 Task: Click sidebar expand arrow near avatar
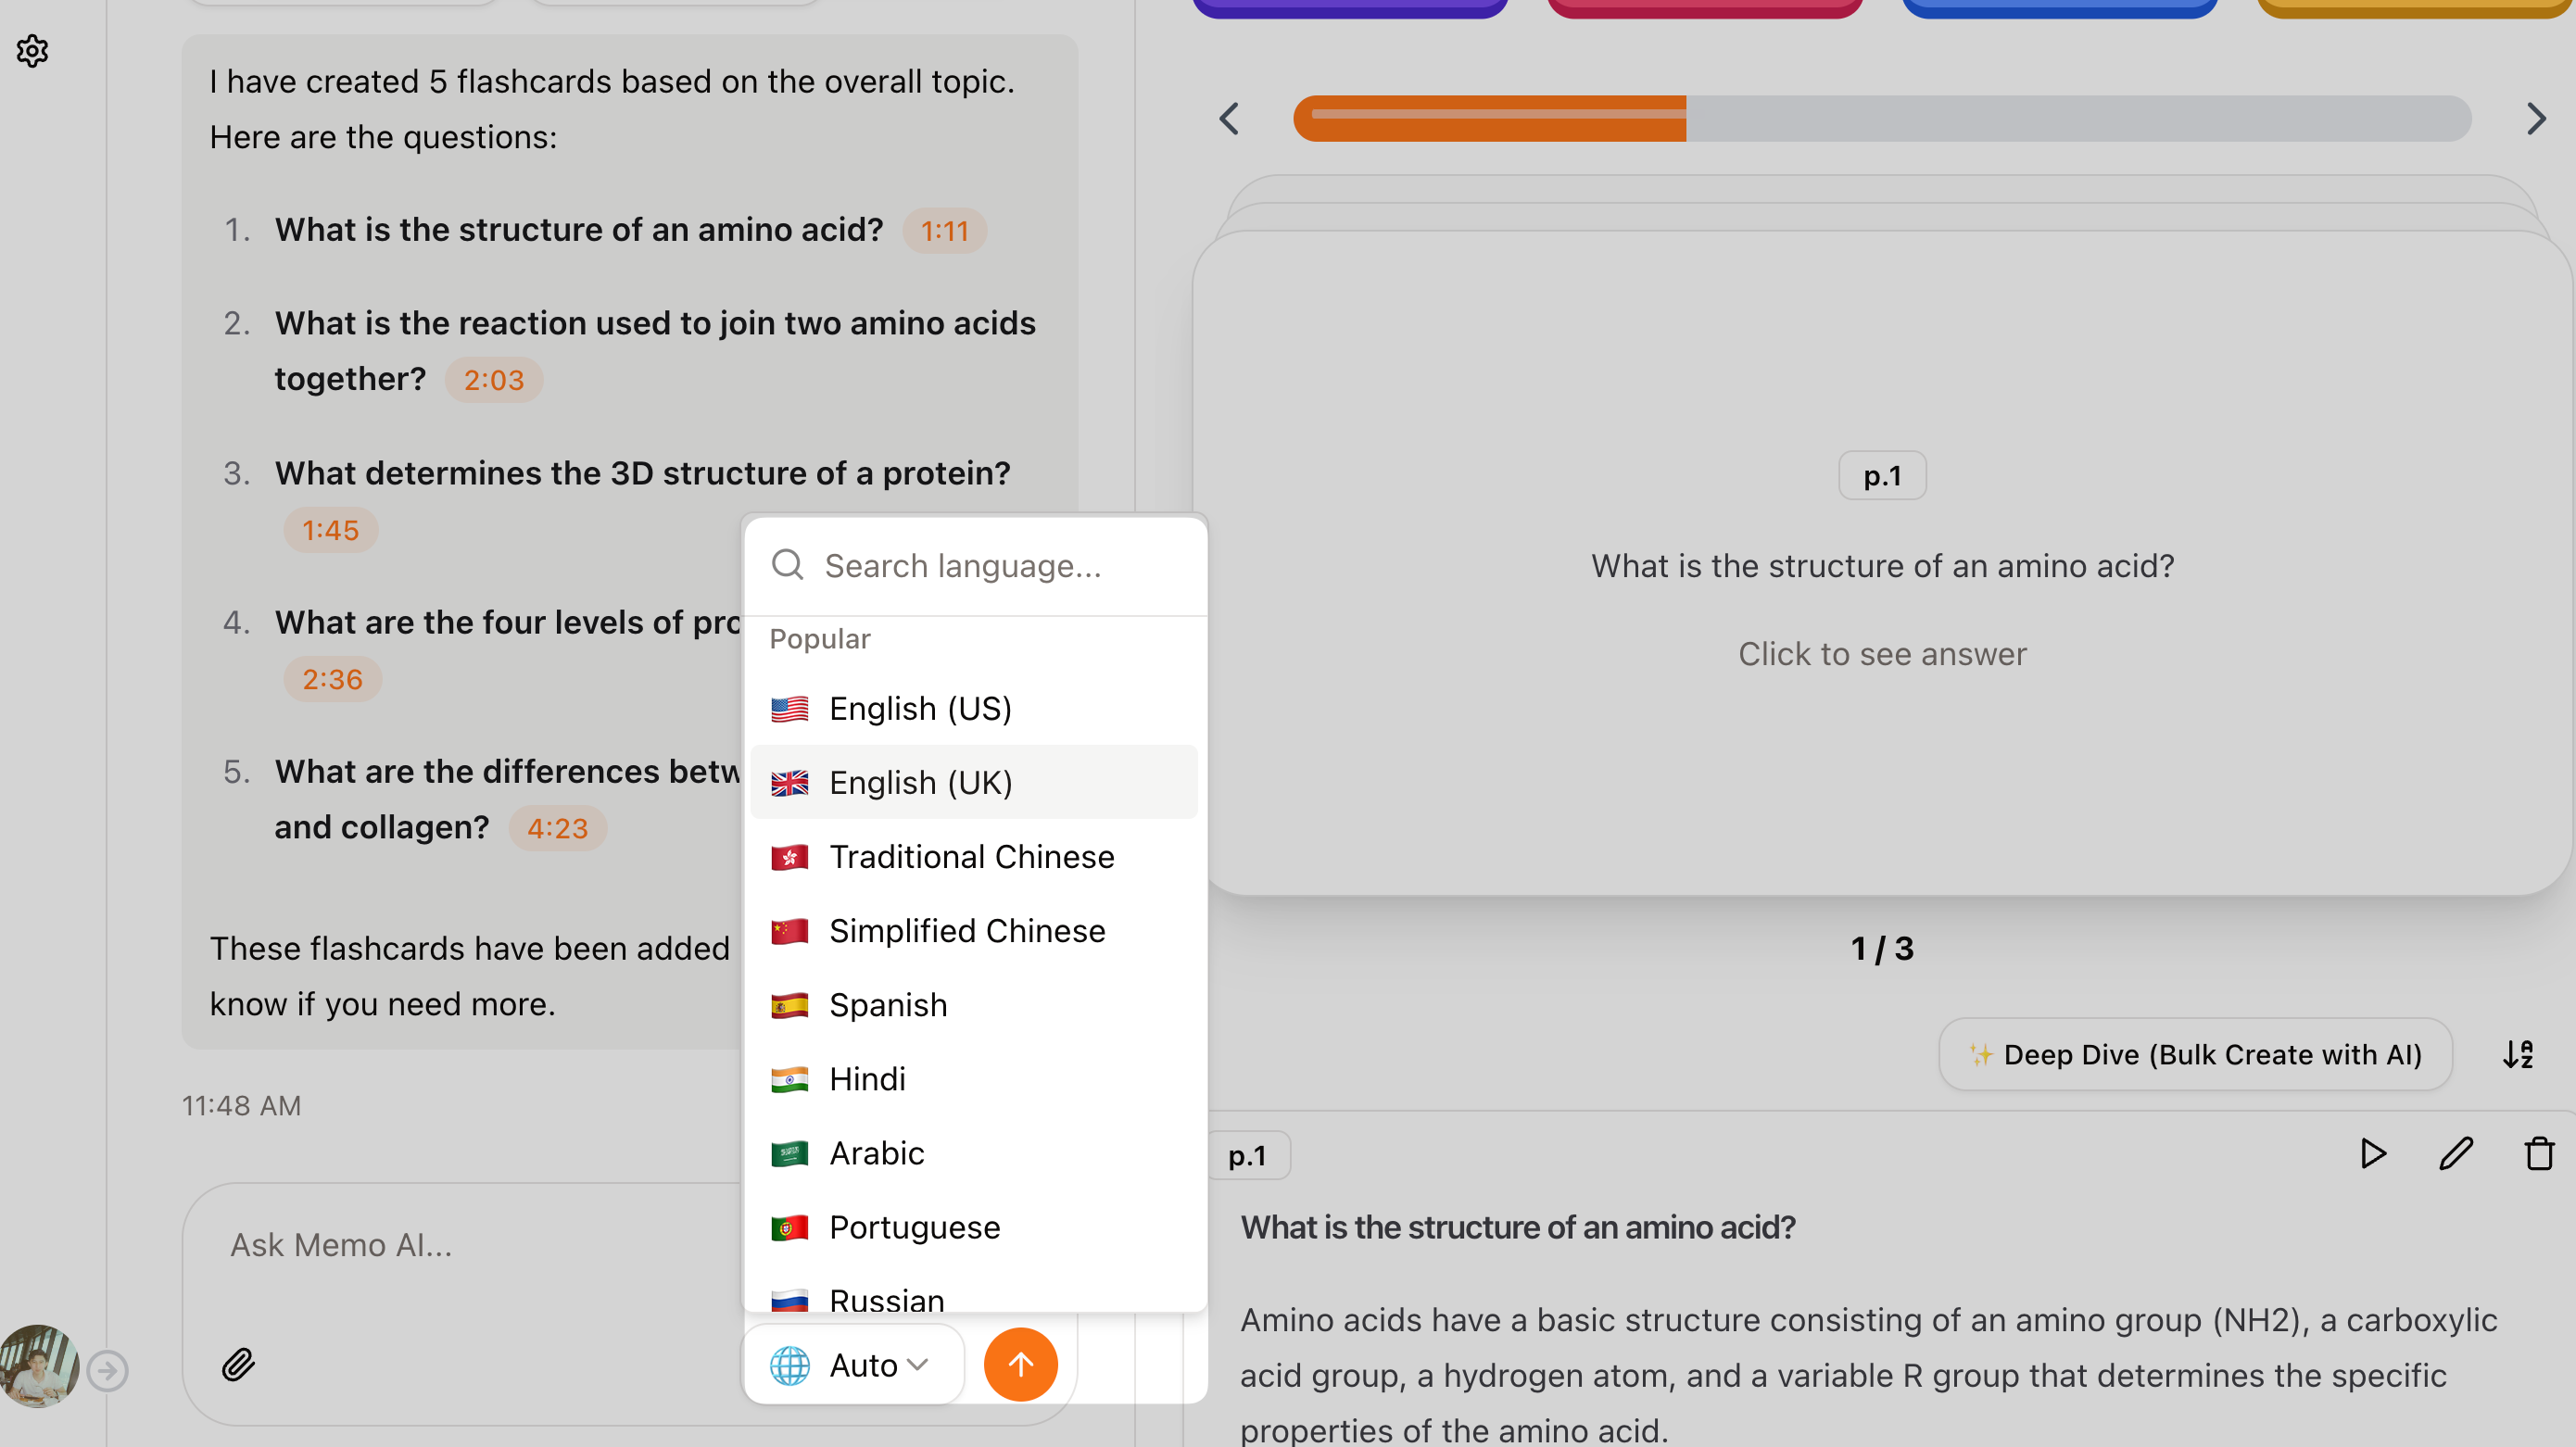[x=107, y=1370]
